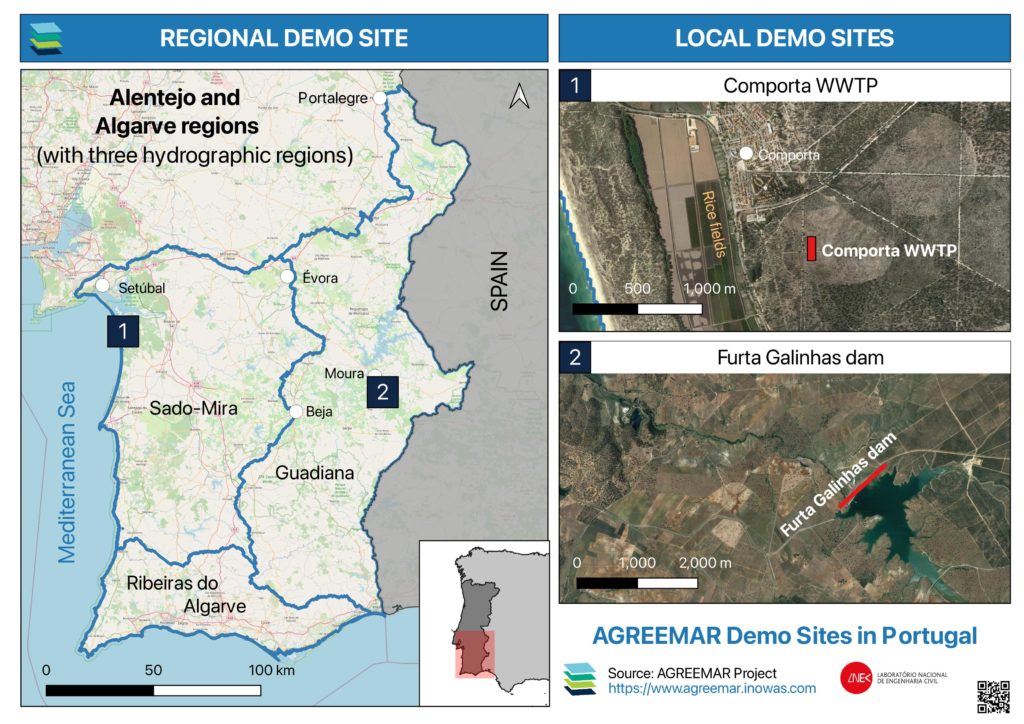
Task: Click the 'Comporta WWTP' panel title
Action: point(801,86)
